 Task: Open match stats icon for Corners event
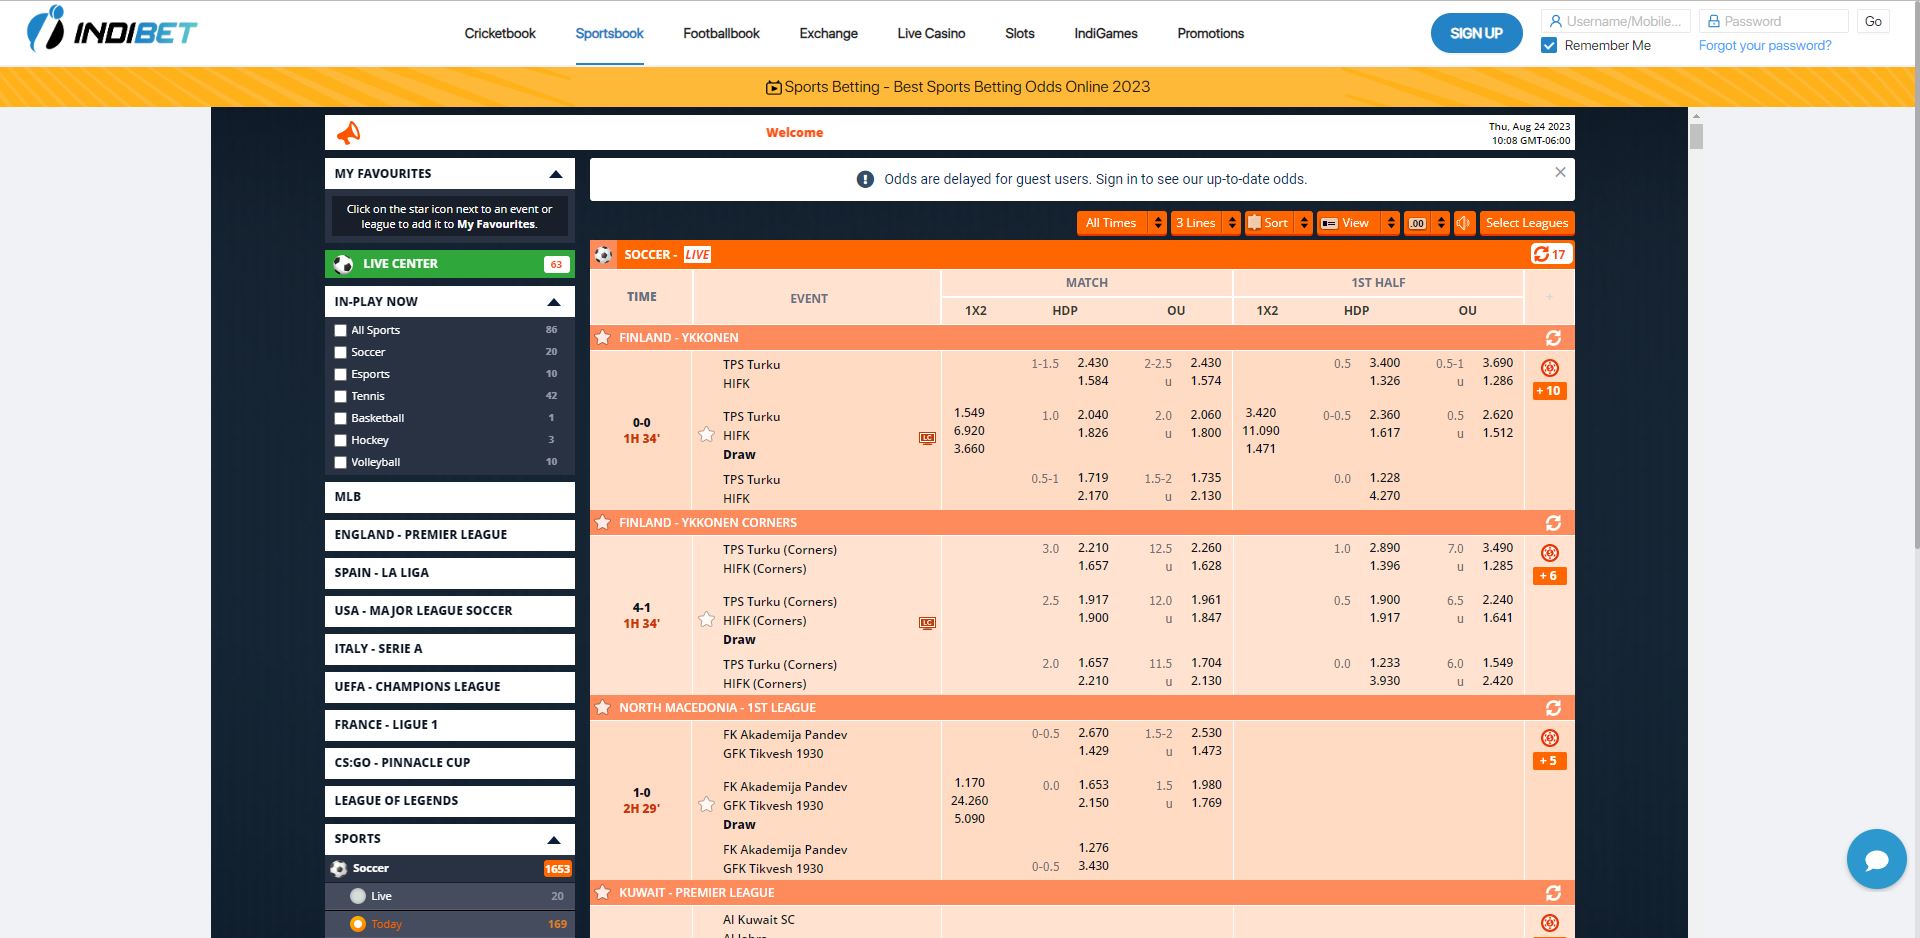[1550, 553]
